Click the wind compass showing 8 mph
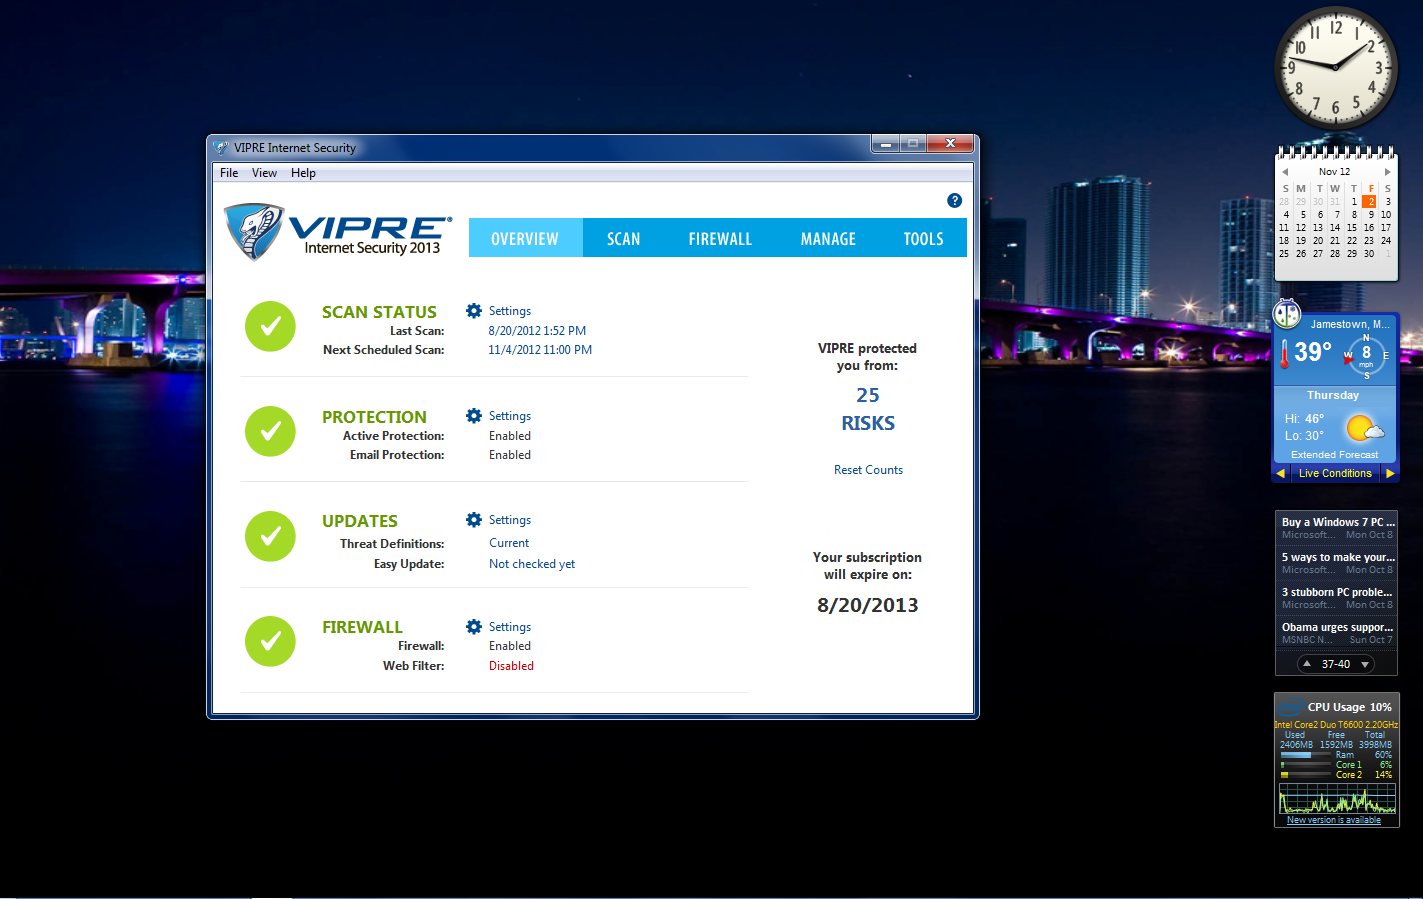This screenshot has width=1423, height=899. pos(1366,356)
